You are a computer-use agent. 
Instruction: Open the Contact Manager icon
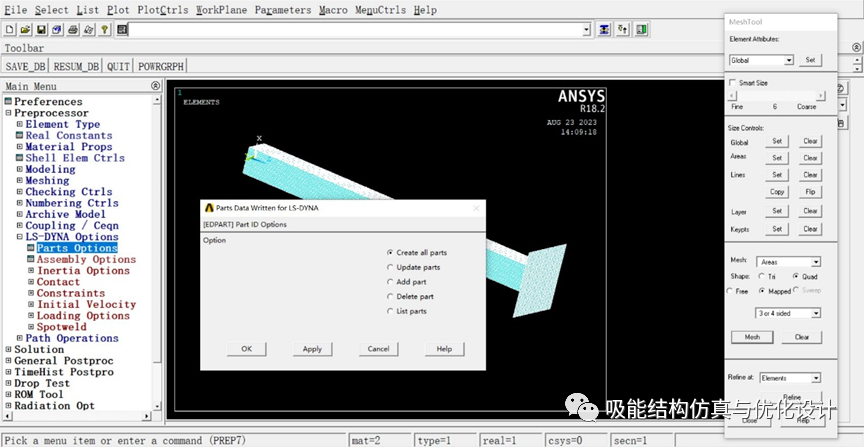[641, 30]
